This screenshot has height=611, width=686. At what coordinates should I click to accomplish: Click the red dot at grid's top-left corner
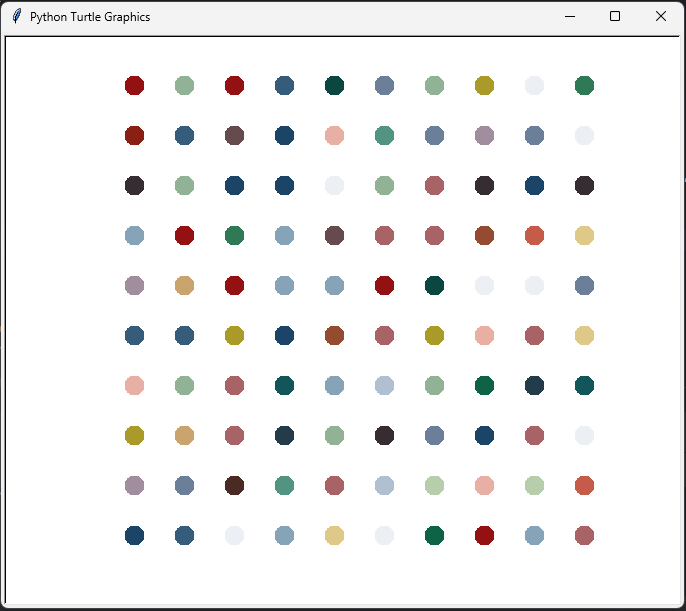pyautogui.click(x=134, y=86)
